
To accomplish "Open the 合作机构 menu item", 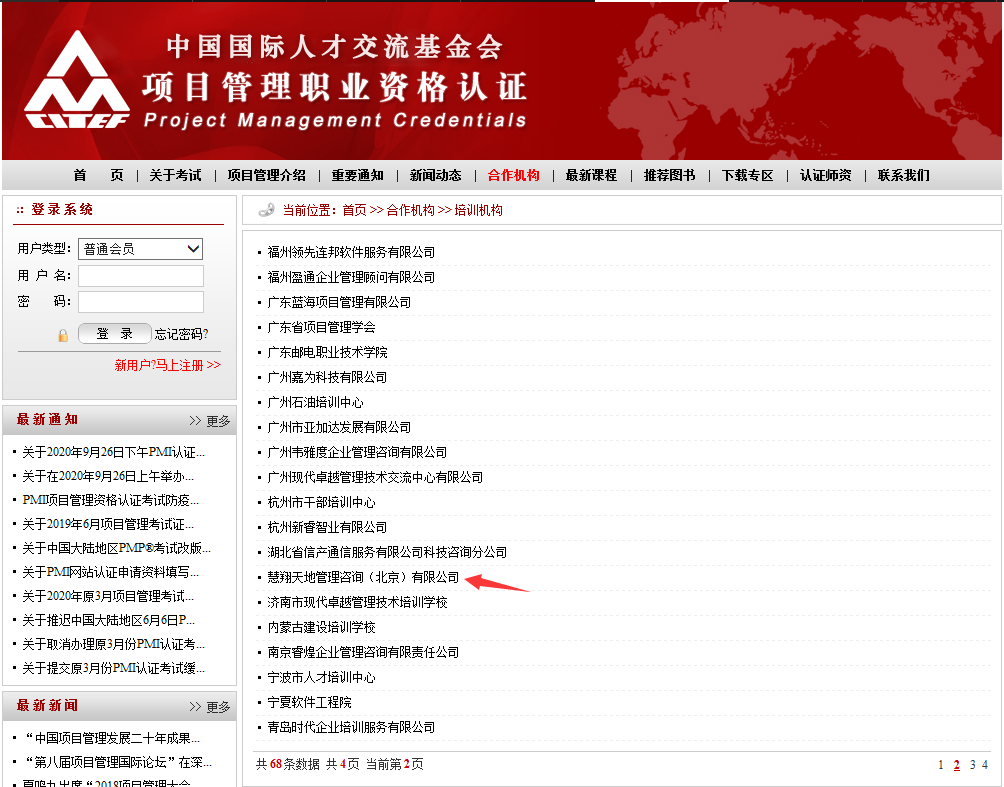I will point(513,175).
